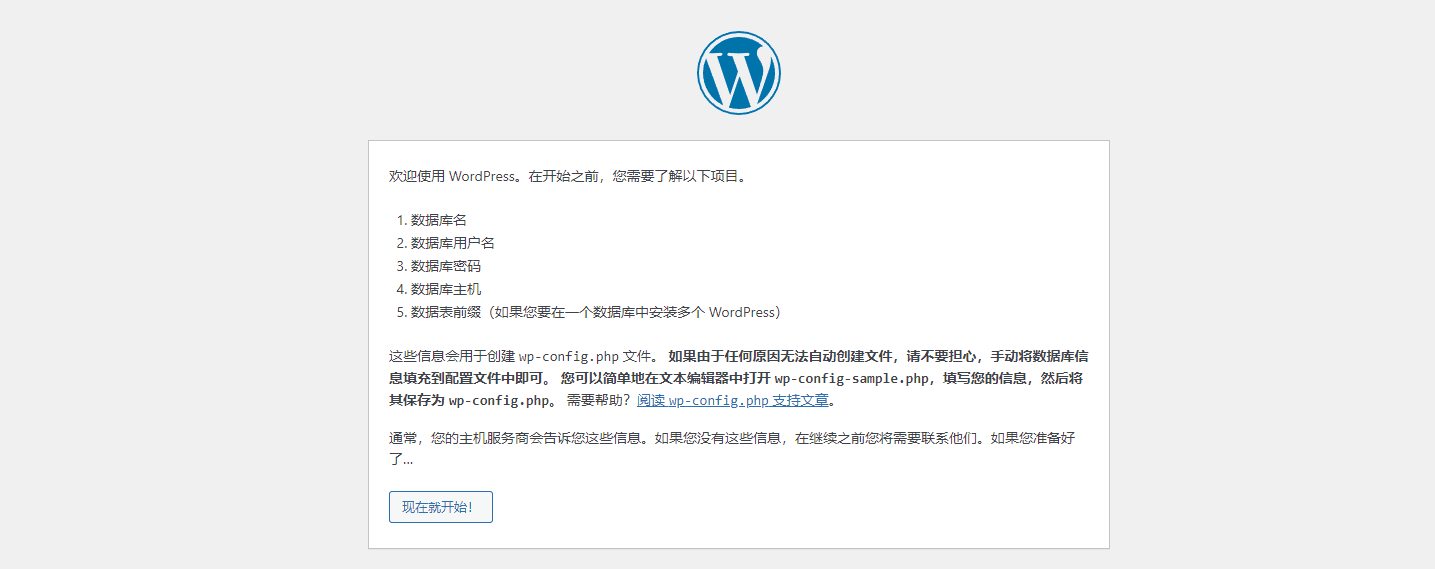
Task: Click the 现在就开始! button
Action: tap(441, 507)
